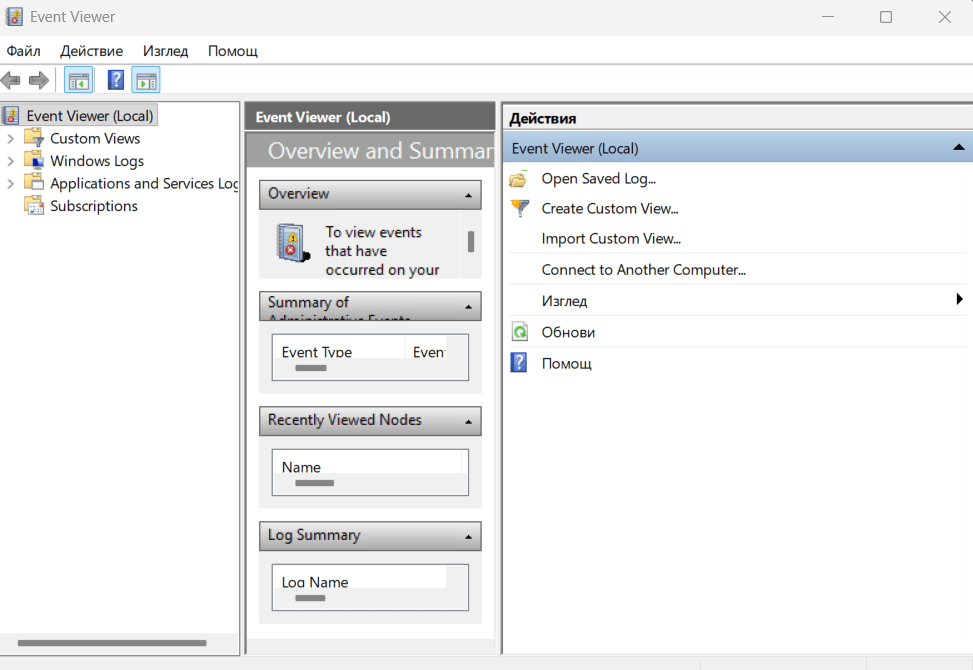Click Open Saved Log action

click(x=598, y=179)
